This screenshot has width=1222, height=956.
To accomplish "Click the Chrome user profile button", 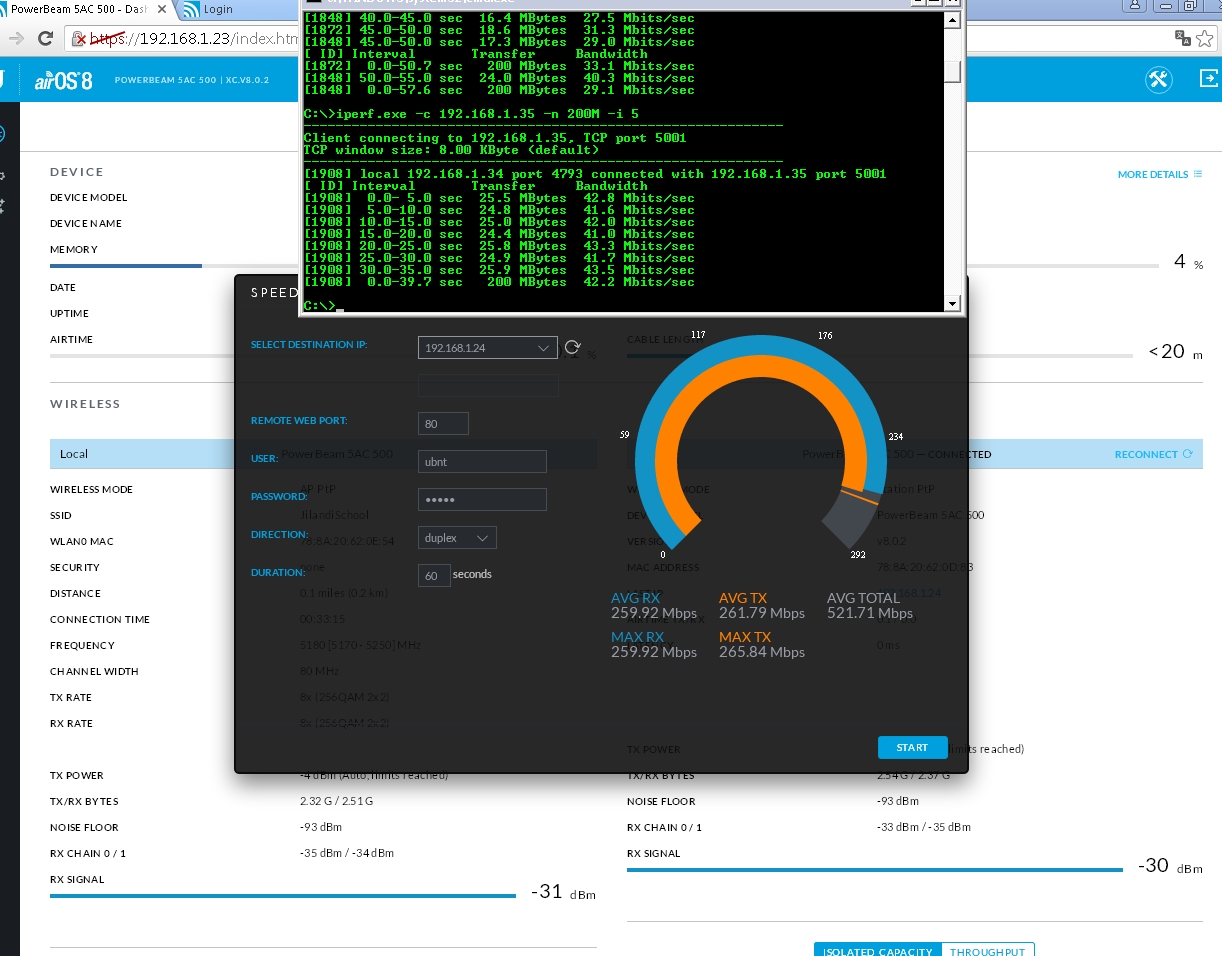I will tap(1134, 7).
